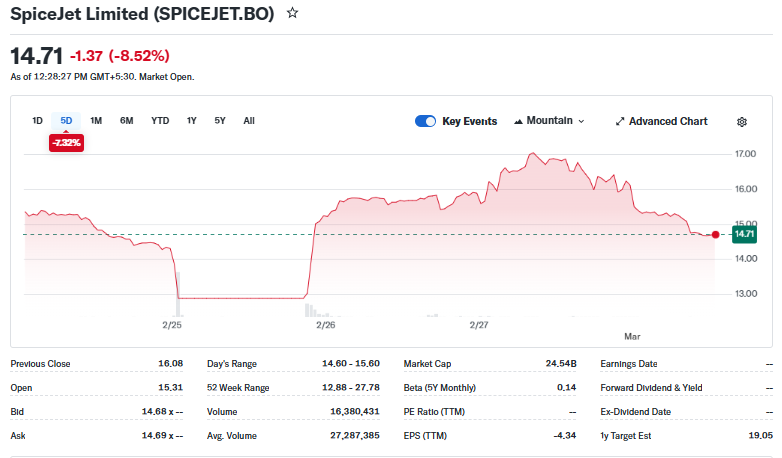
Task: Click the Earnings Date label
Action: point(628,364)
